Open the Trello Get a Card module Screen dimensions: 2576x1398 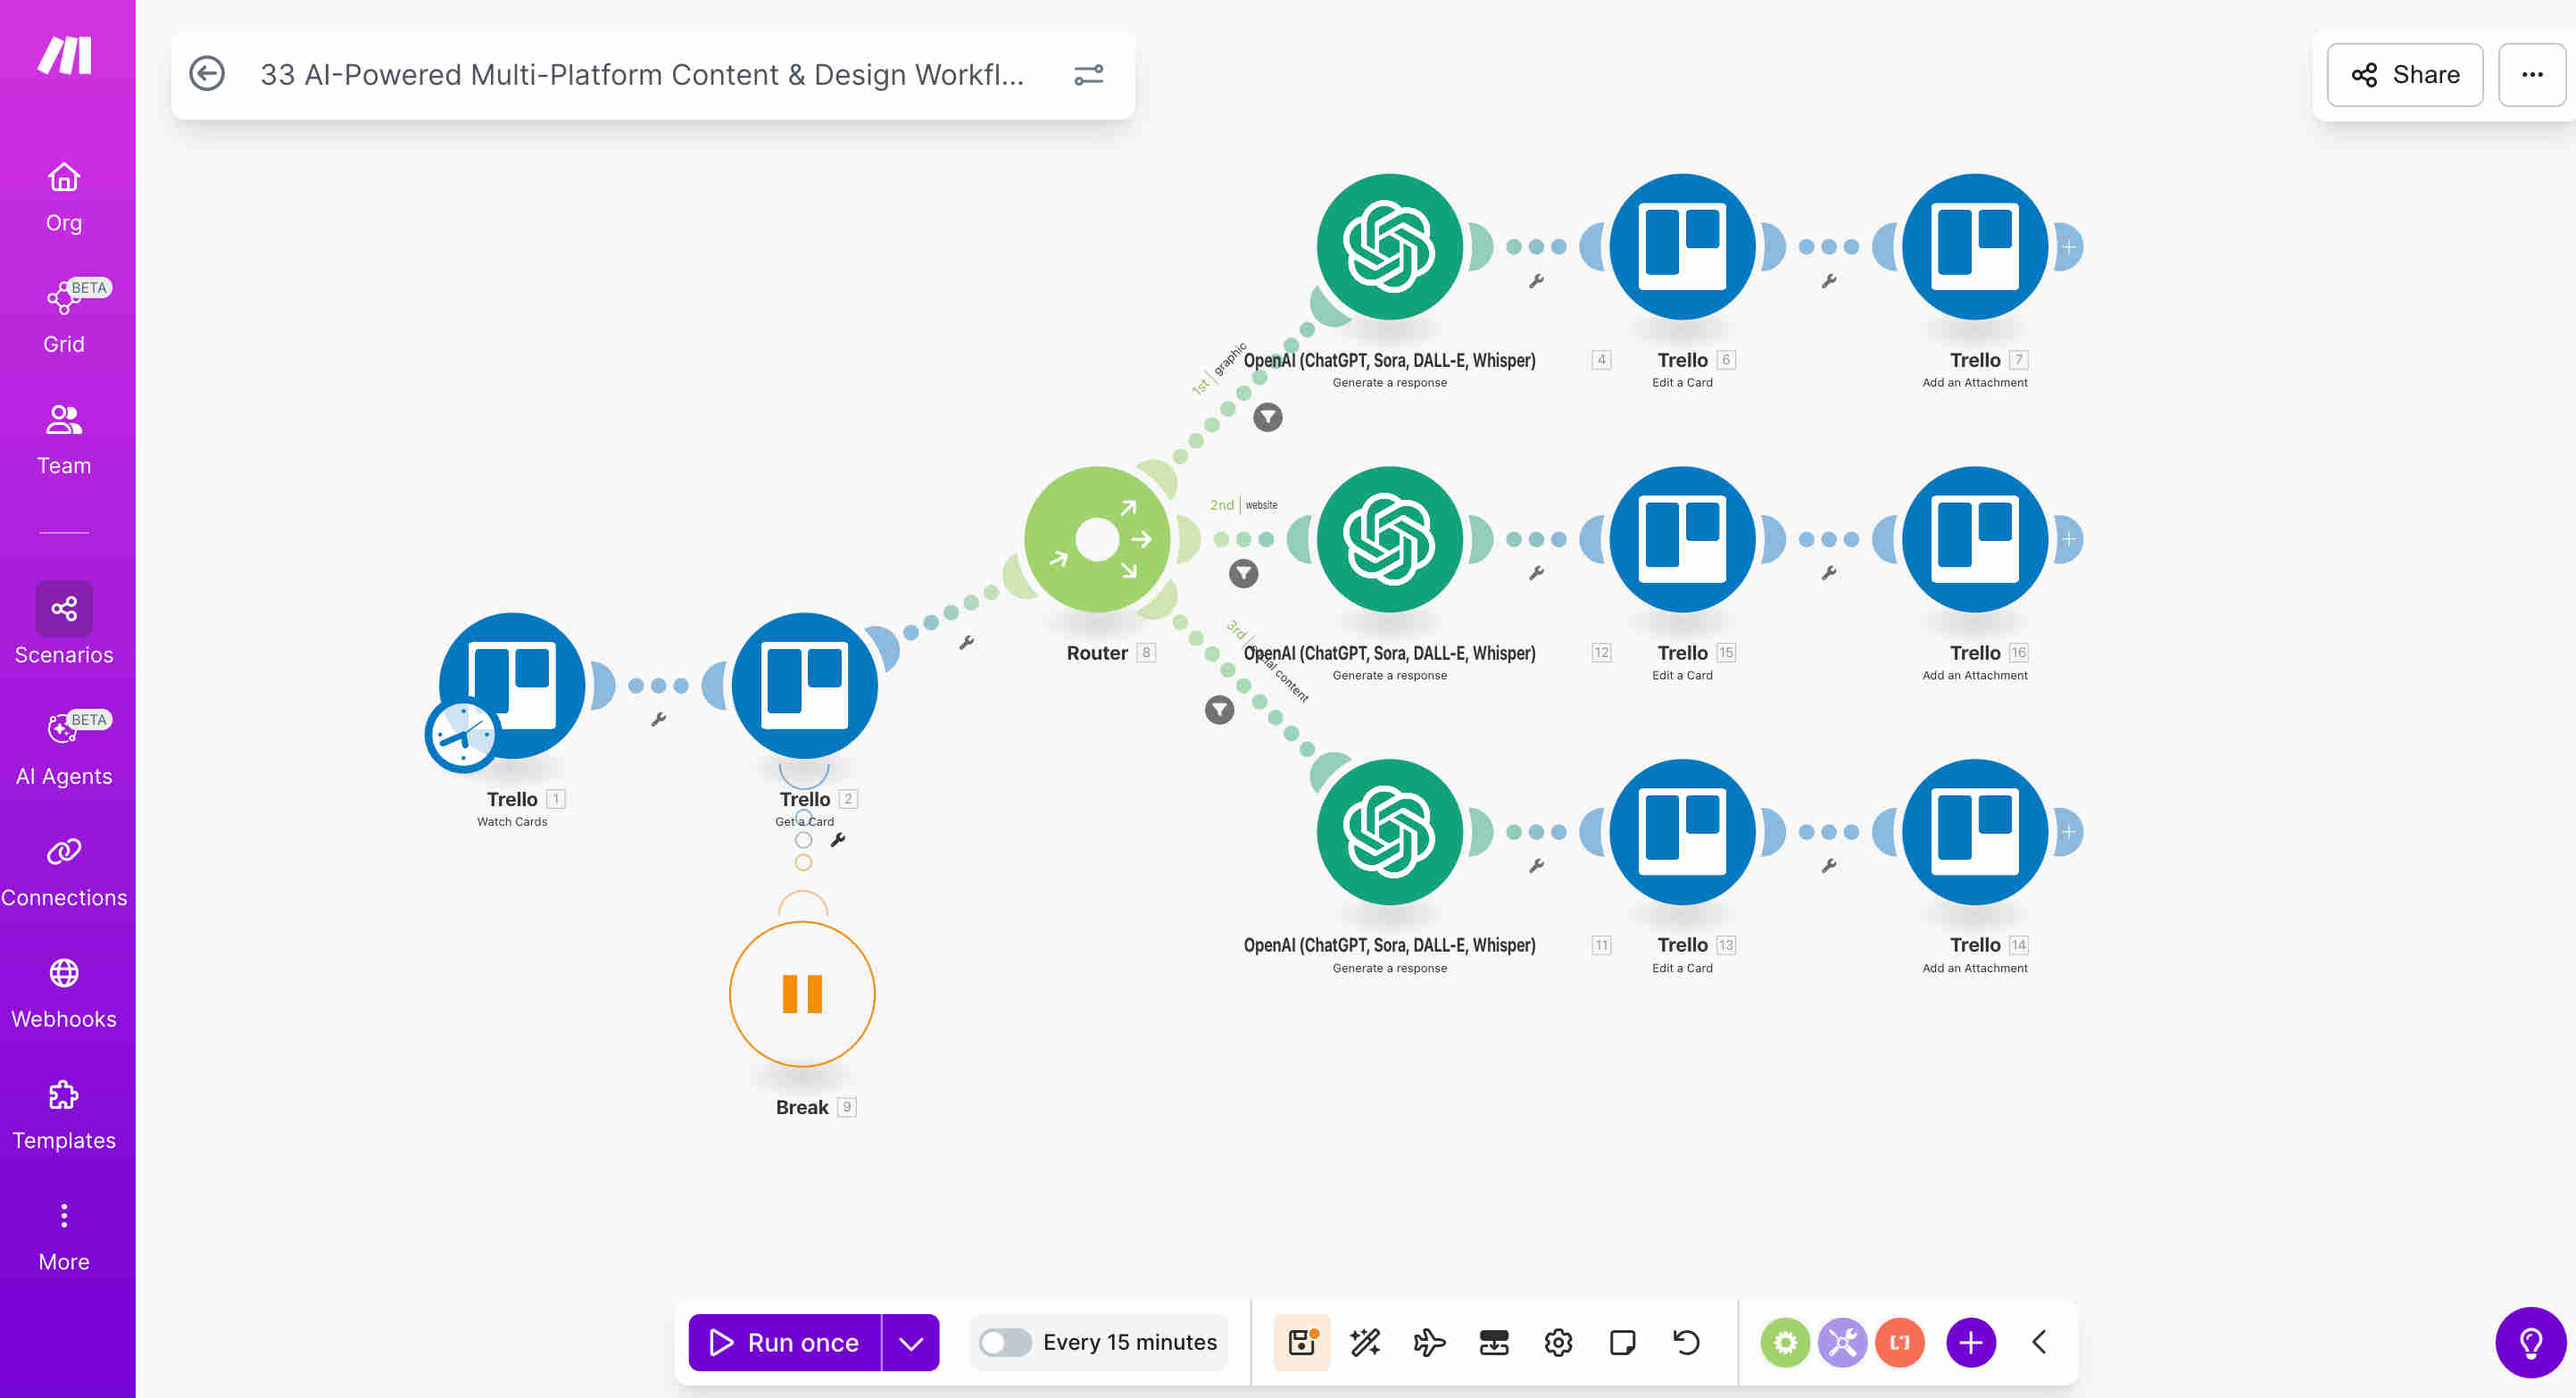pyautogui.click(x=804, y=685)
